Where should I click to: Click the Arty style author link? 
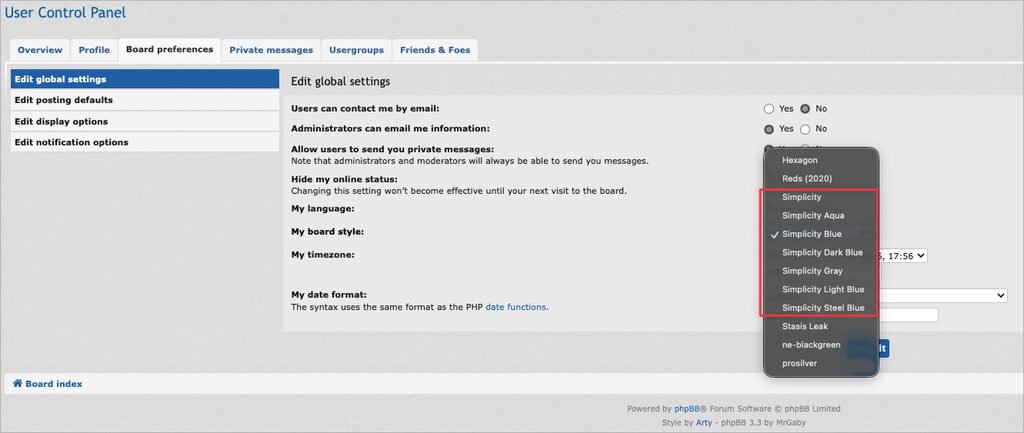tap(706, 423)
